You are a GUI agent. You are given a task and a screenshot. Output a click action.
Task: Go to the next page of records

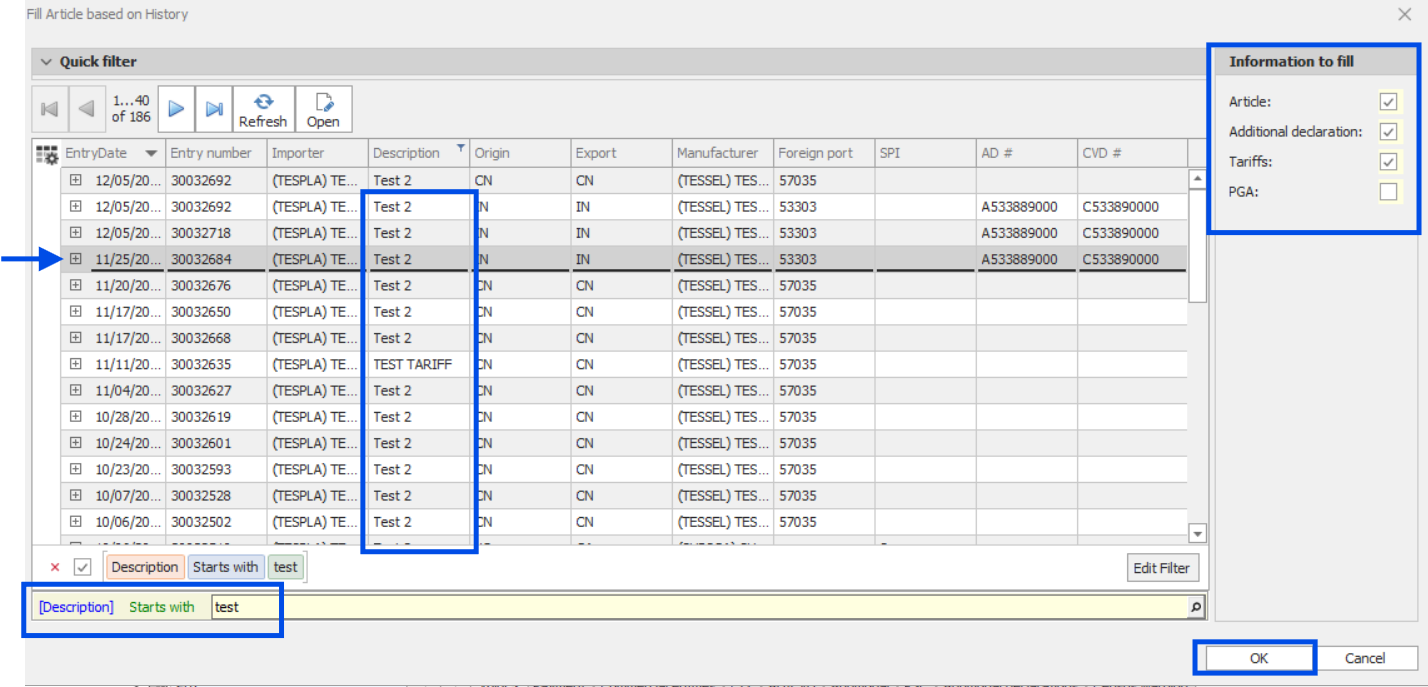tap(175, 108)
